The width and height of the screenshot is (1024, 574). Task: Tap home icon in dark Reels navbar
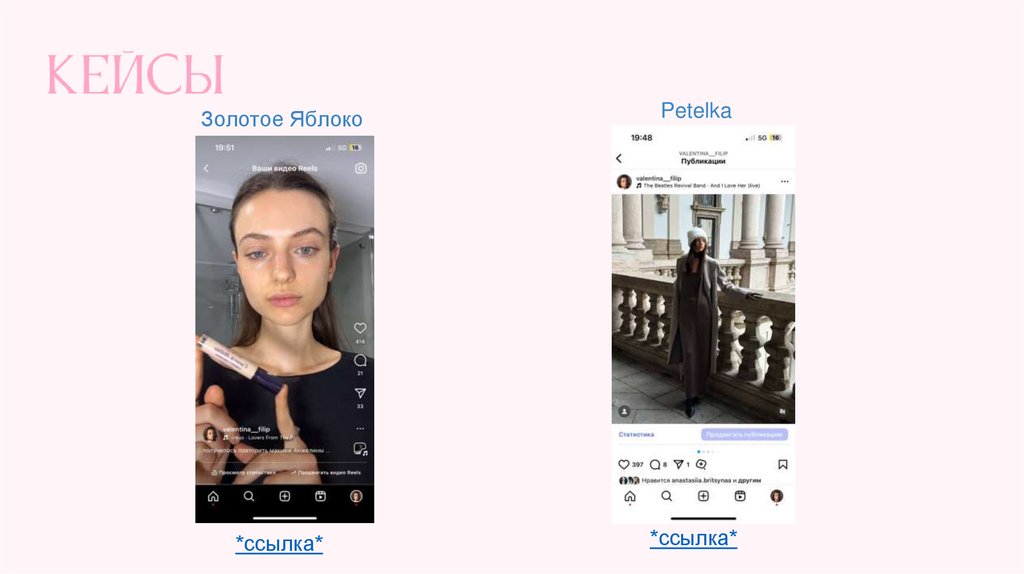point(214,496)
